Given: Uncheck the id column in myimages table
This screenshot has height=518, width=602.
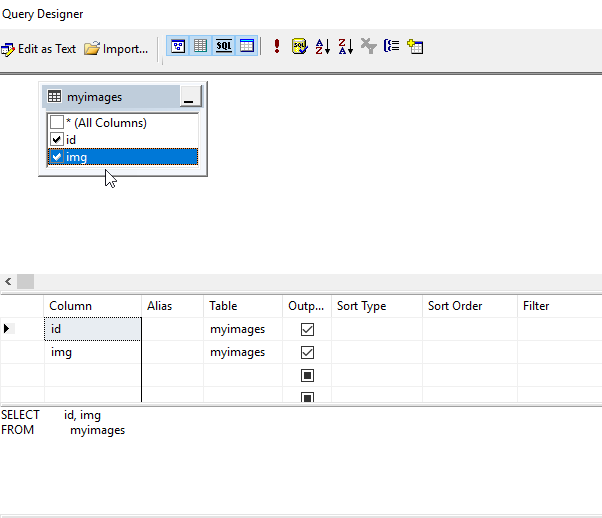Looking at the screenshot, I should point(57,140).
